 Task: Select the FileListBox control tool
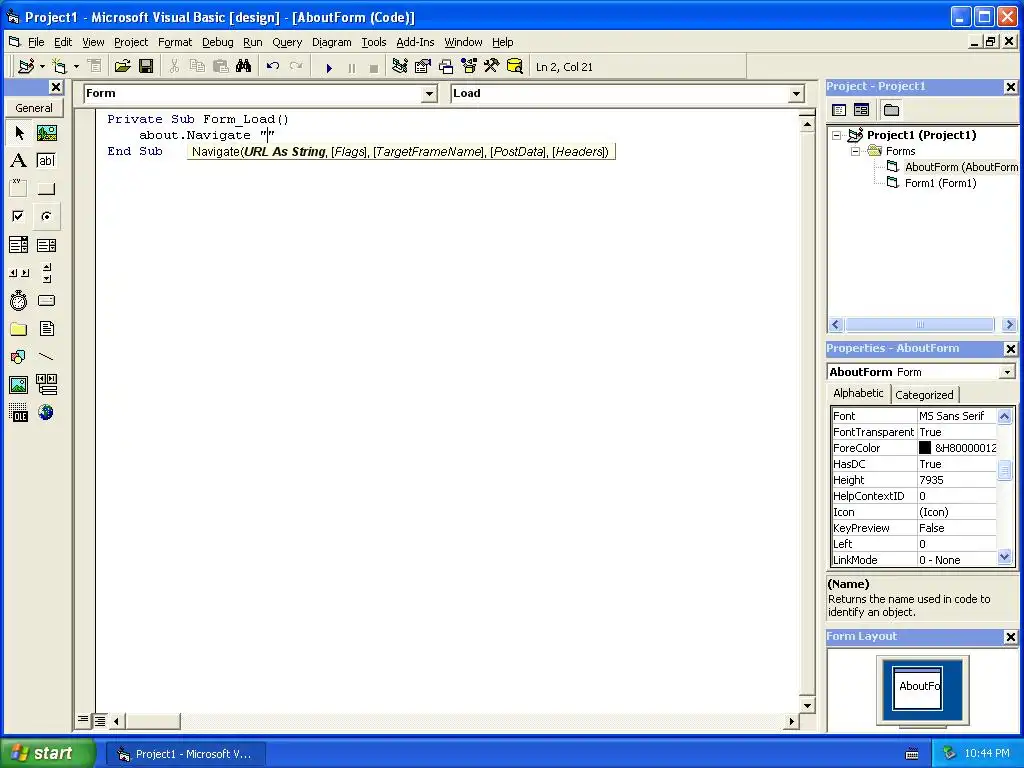tap(46, 328)
